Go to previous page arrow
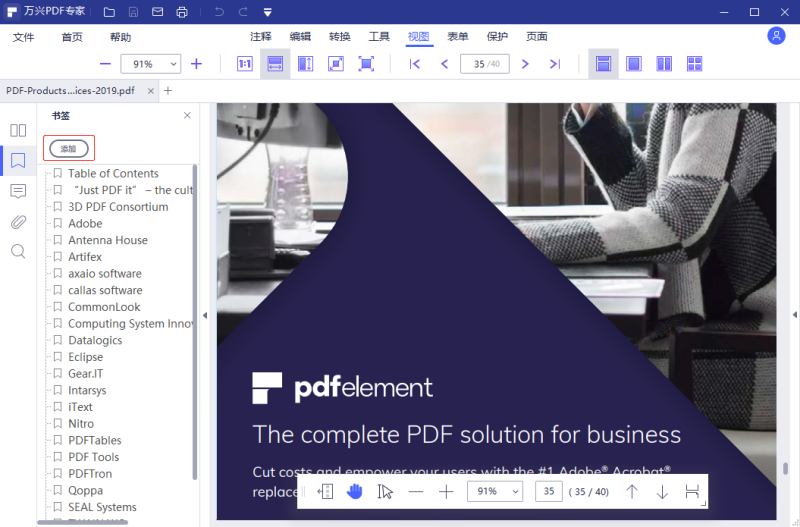The height and width of the screenshot is (527, 800). 444,64
